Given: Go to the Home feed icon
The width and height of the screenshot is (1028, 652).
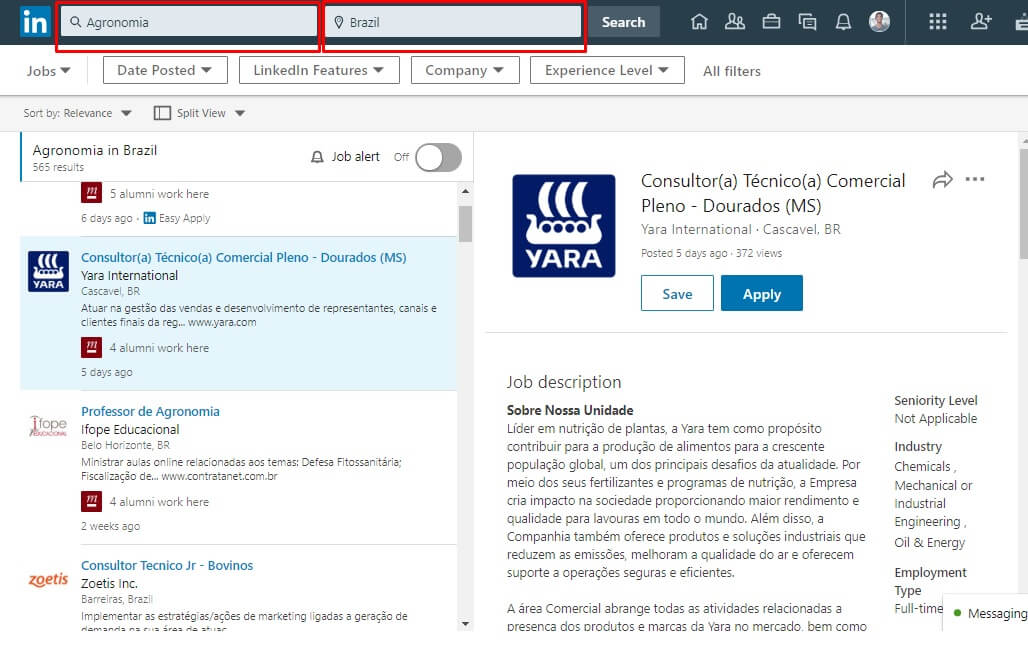Looking at the screenshot, I should [x=700, y=22].
